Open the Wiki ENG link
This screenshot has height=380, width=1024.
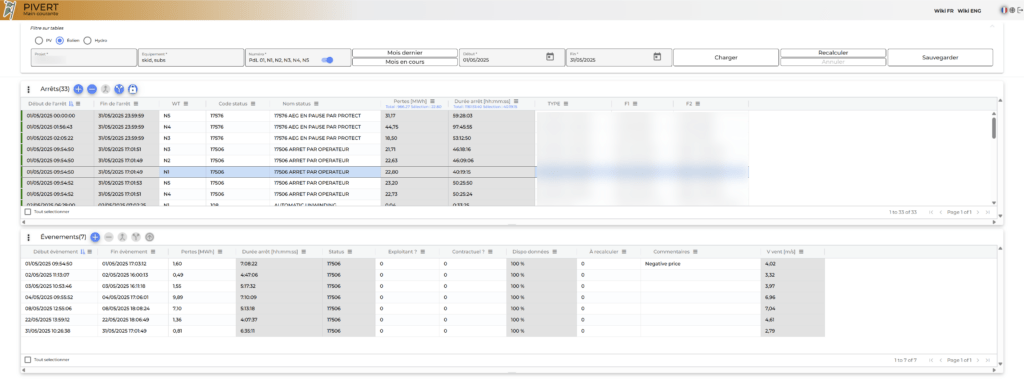(x=969, y=10)
